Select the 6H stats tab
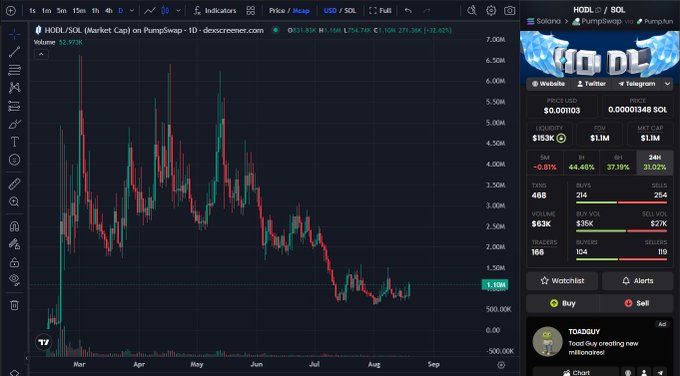This screenshot has height=376, width=680. [618, 163]
